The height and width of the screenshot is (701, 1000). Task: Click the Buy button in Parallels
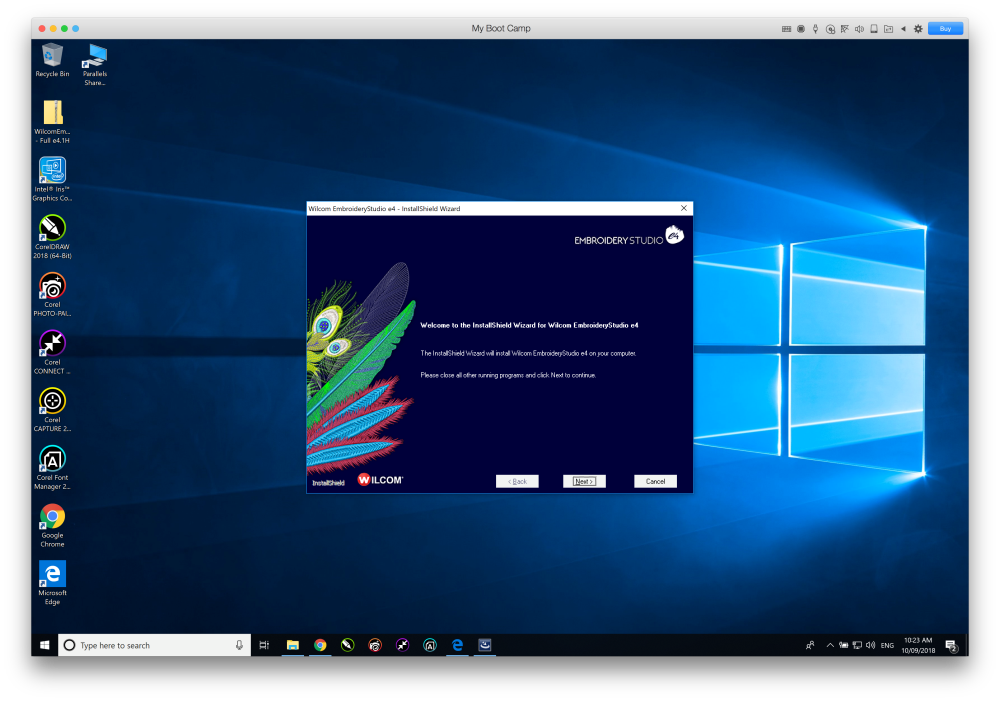pos(945,28)
